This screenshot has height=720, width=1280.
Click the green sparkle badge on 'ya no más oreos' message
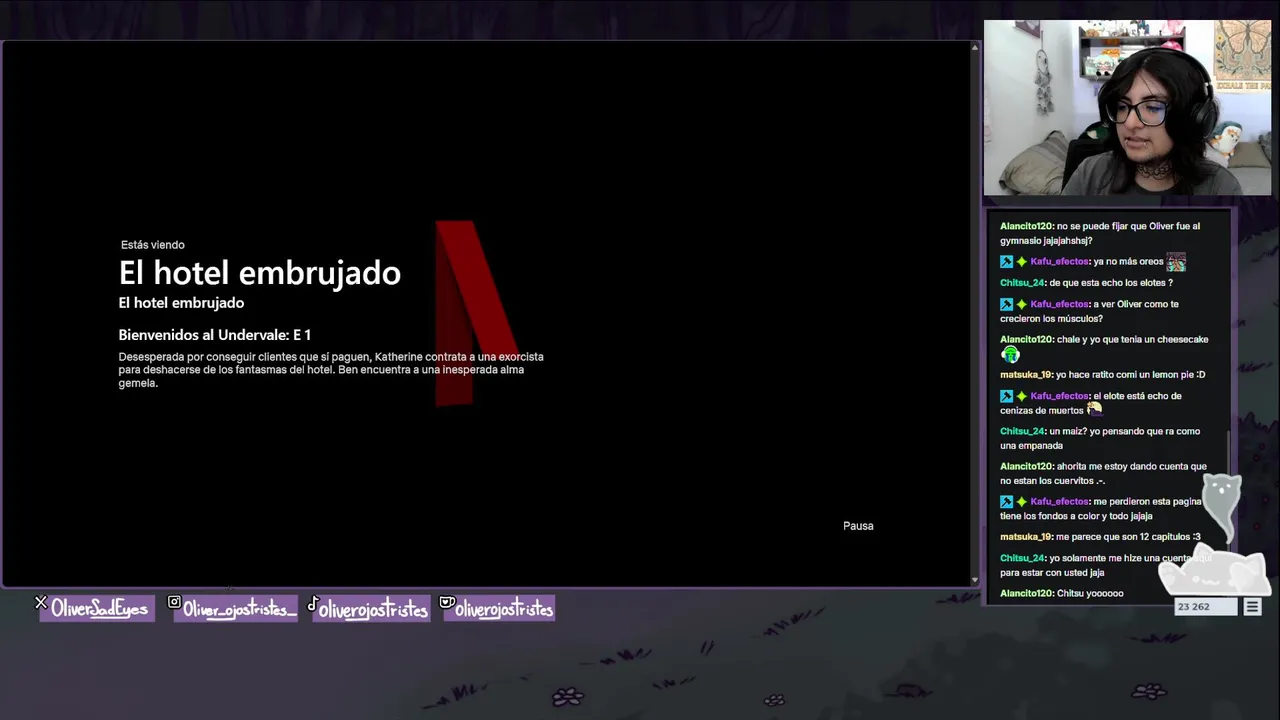1021,262
